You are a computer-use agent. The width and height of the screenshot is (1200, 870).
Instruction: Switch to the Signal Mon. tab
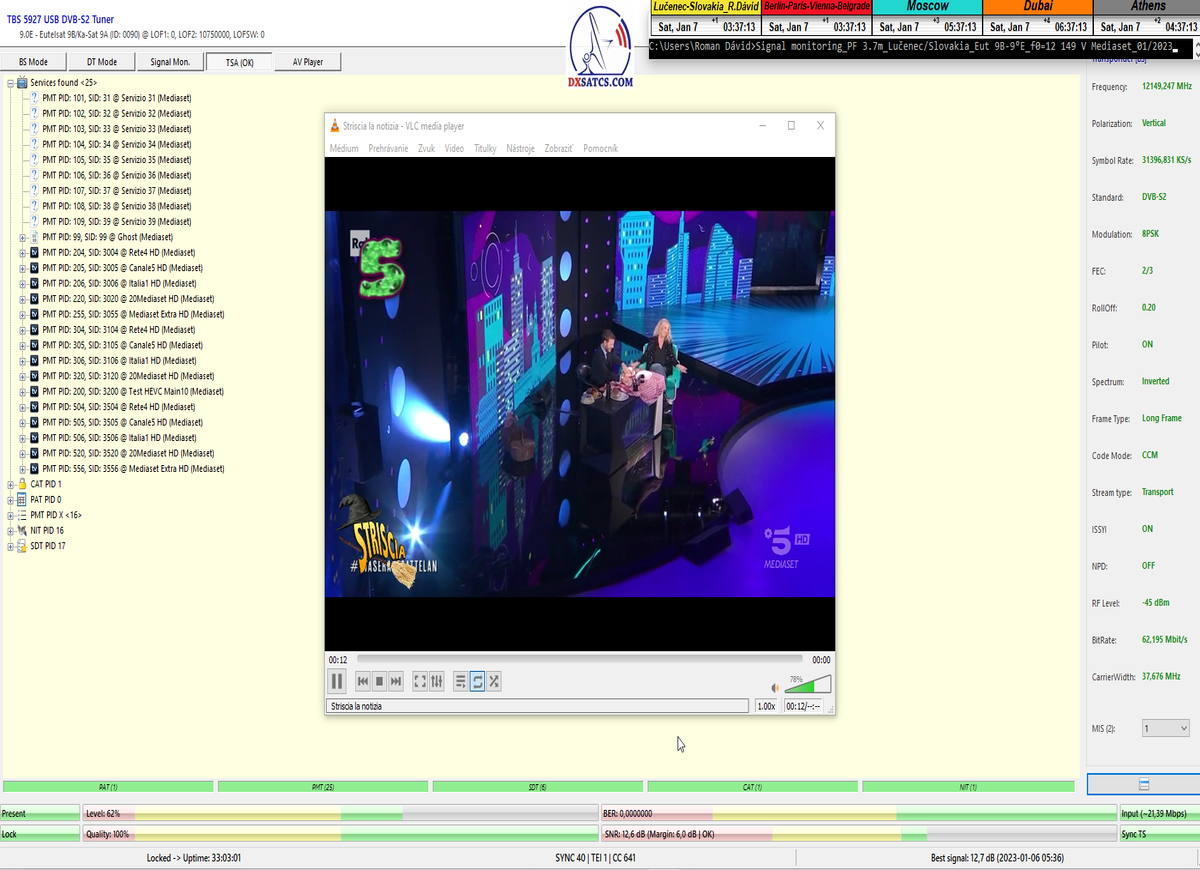[x=170, y=62]
